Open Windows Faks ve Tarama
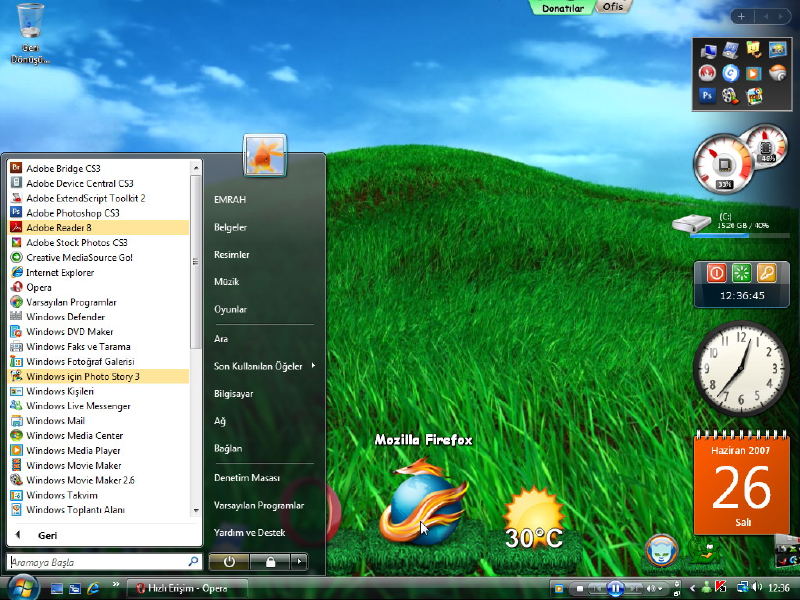800x600 pixels. coord(98,346)
